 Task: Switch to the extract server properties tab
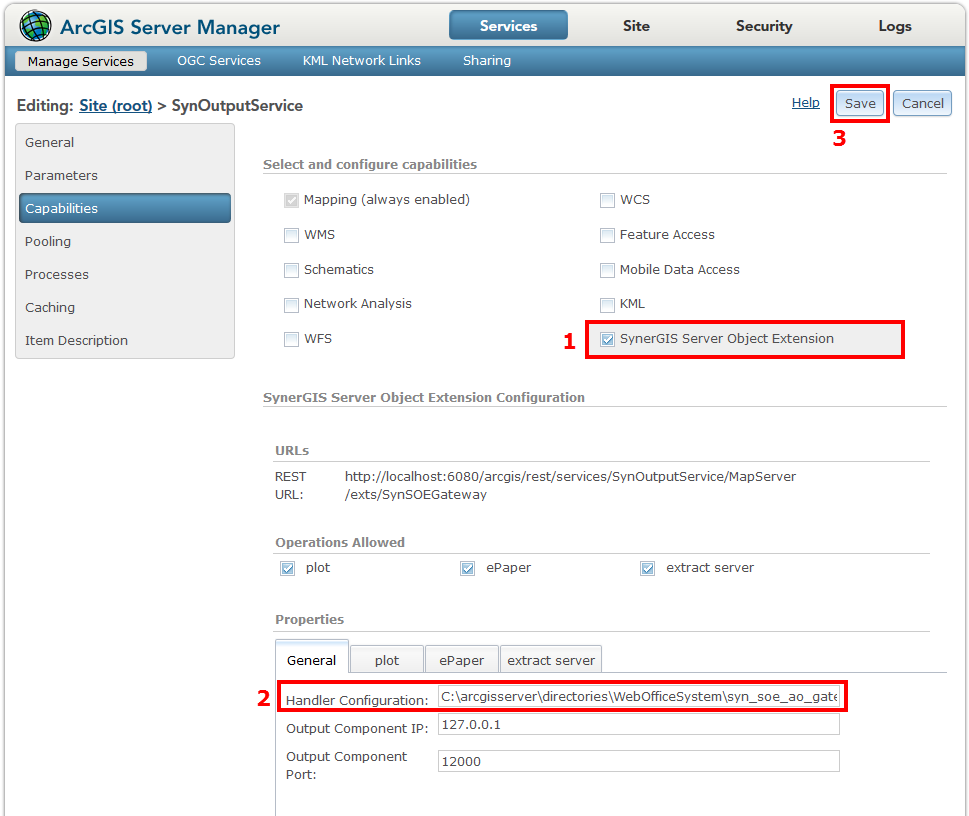click(x=551, y=659)
